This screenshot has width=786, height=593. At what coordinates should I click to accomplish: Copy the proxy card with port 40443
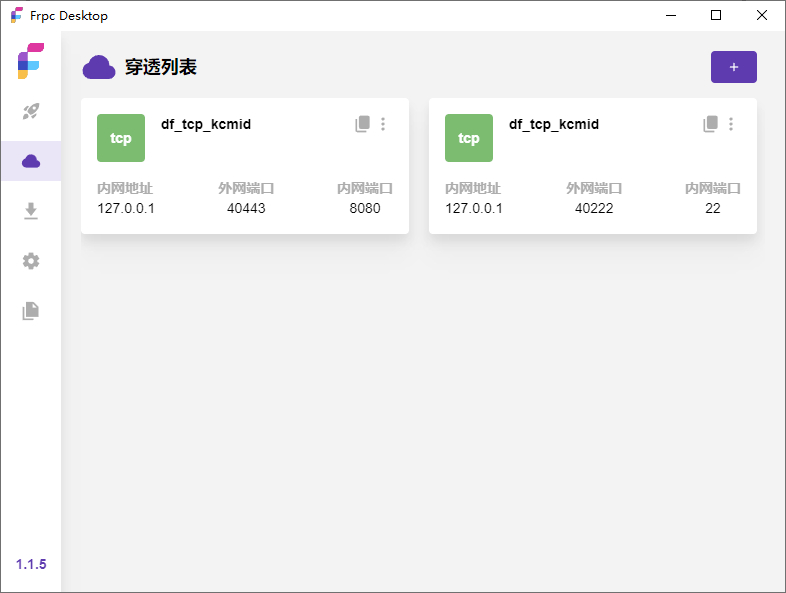362,124
